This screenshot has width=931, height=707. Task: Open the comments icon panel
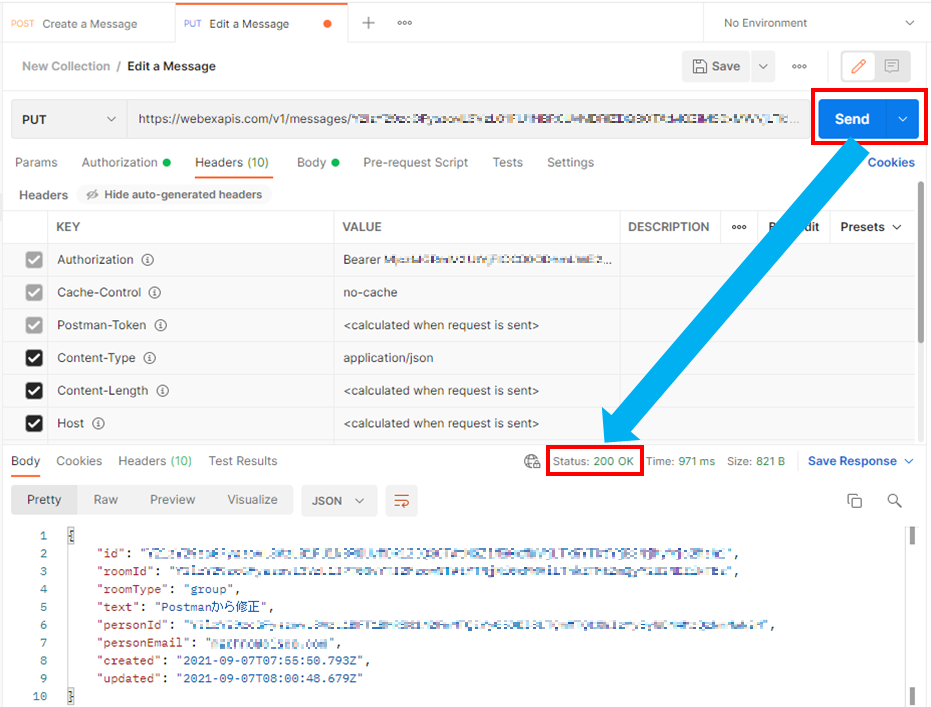coord(892,67)
